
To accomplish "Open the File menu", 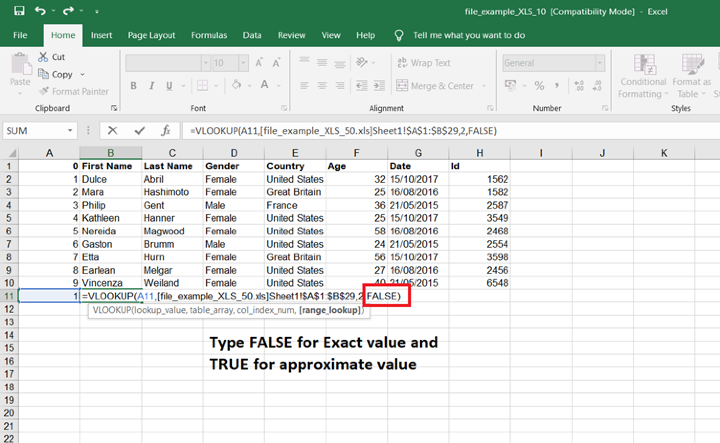I will 20,35.
